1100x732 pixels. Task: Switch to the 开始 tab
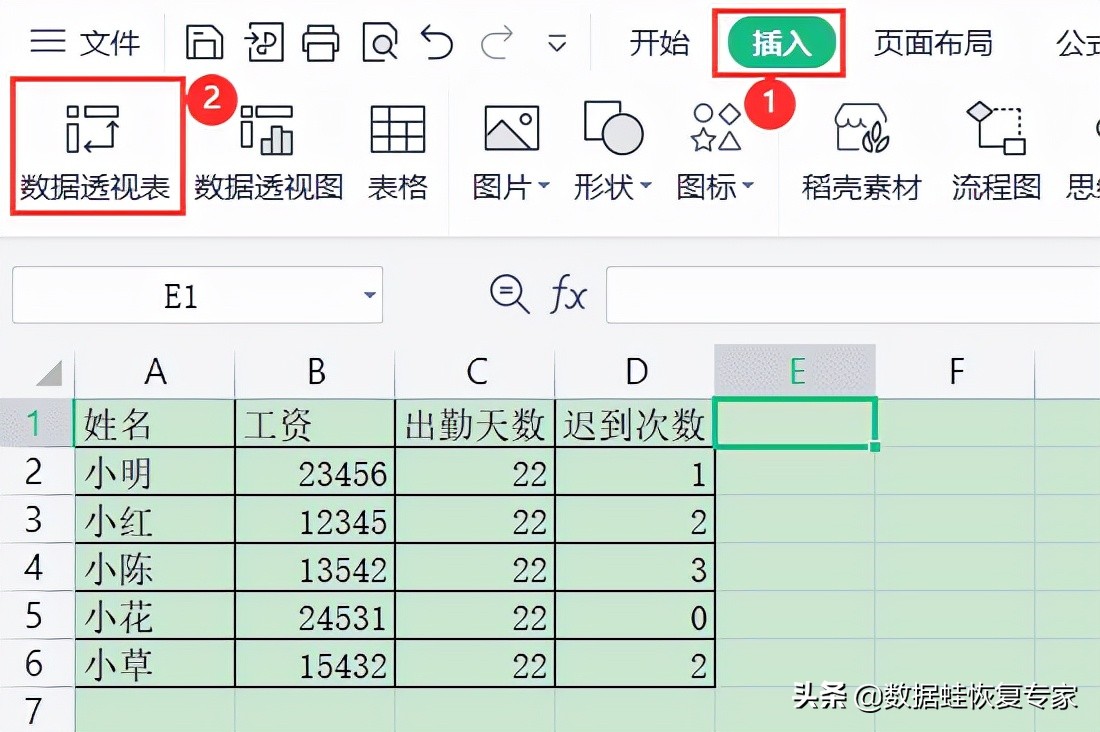659,43
